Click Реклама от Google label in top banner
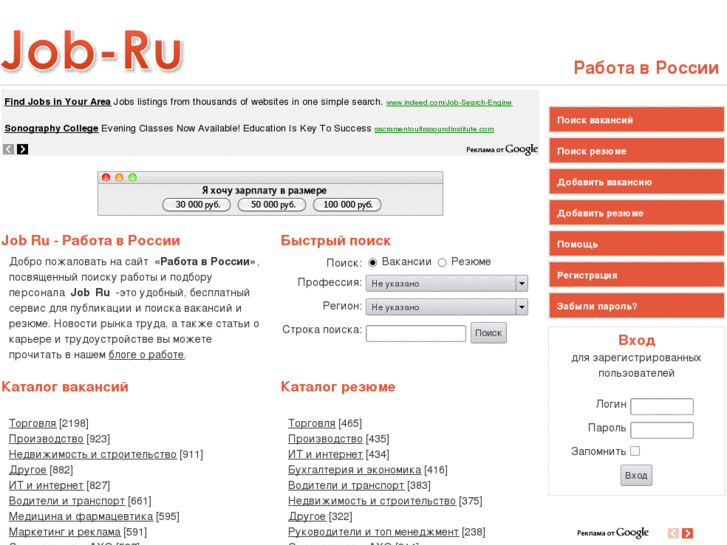Image resolution: width=727 pixels, height=545 pixels. coord(502,149)
